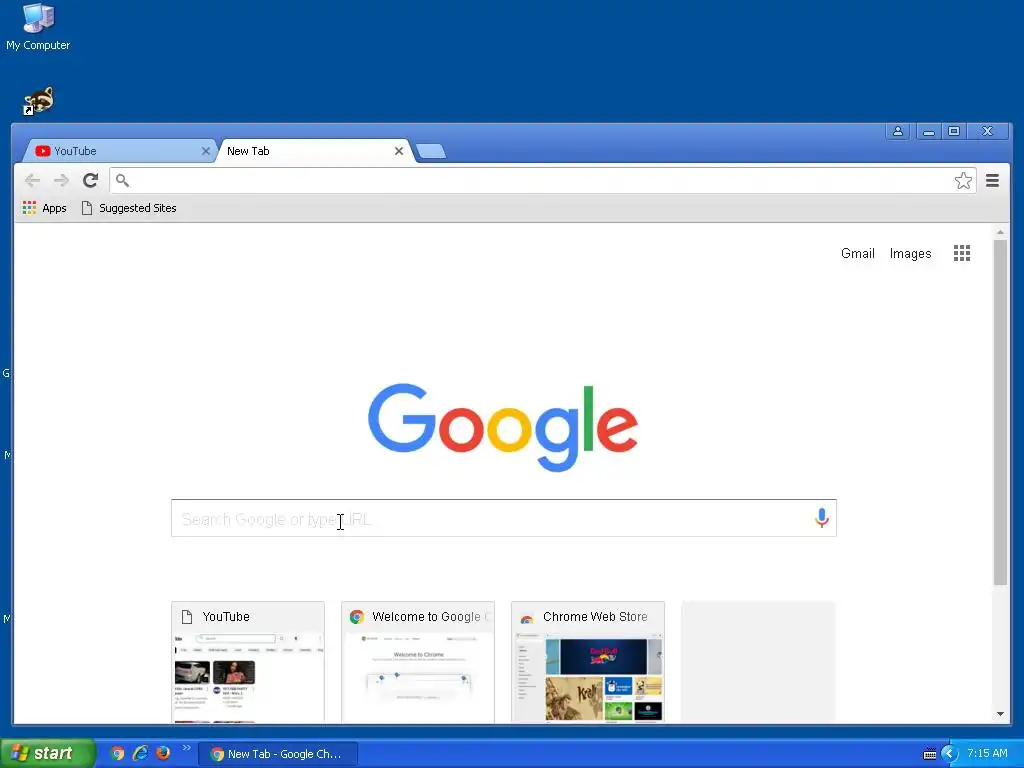Start voice search with microphone icon
Image resolution: width=1024 pixels, height=768 pixels.
822,518
